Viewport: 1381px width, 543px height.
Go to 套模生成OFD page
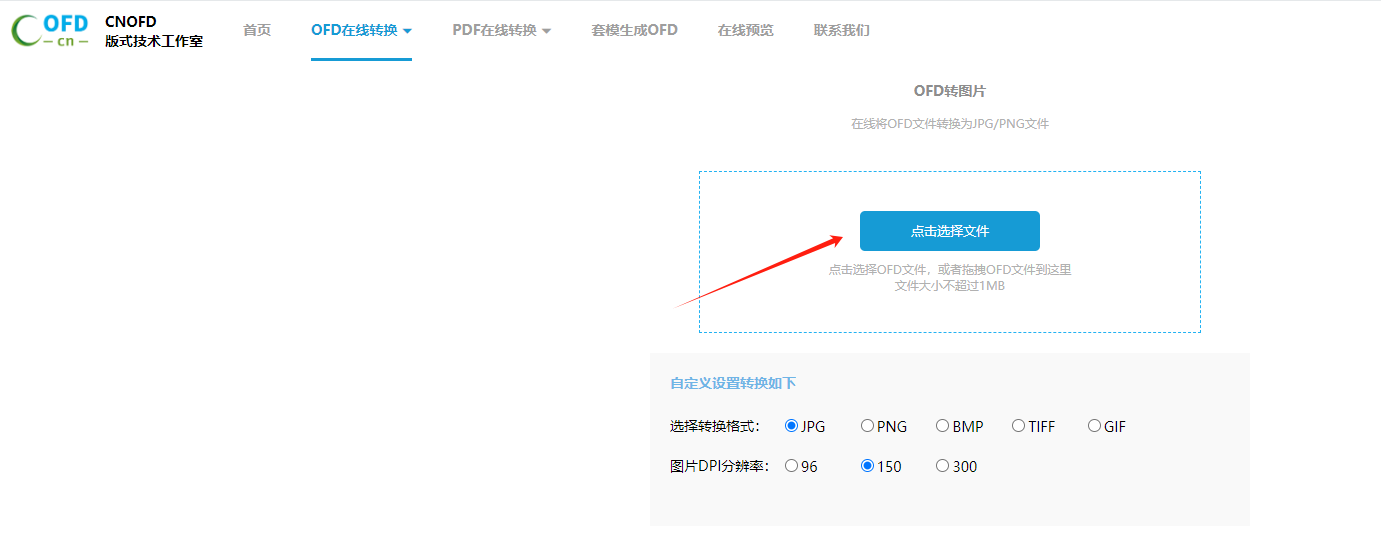point(634,30)
